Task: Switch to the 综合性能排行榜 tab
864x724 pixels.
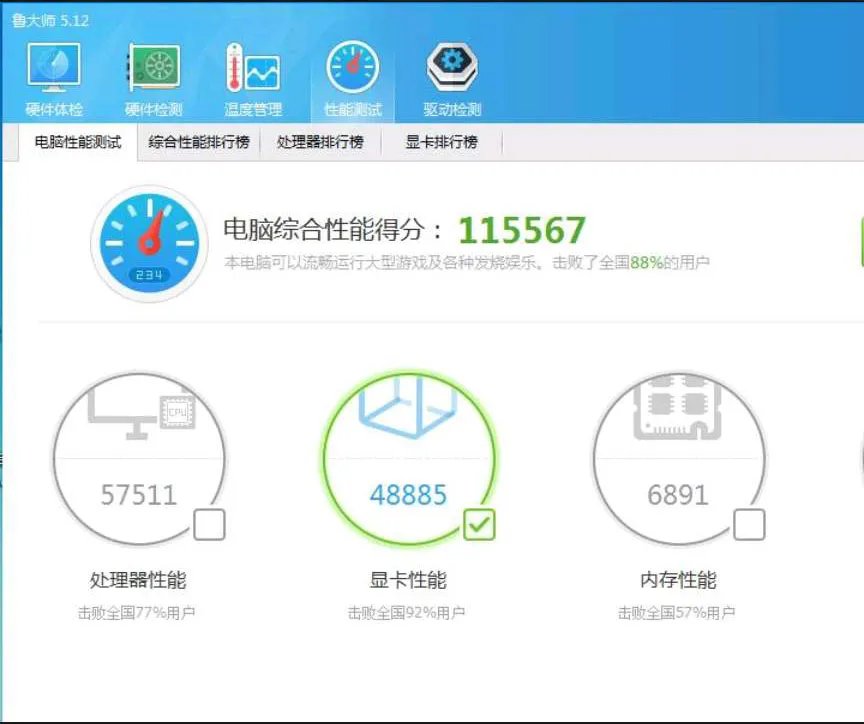Action: pyautogui.click(x=198, y=142)
